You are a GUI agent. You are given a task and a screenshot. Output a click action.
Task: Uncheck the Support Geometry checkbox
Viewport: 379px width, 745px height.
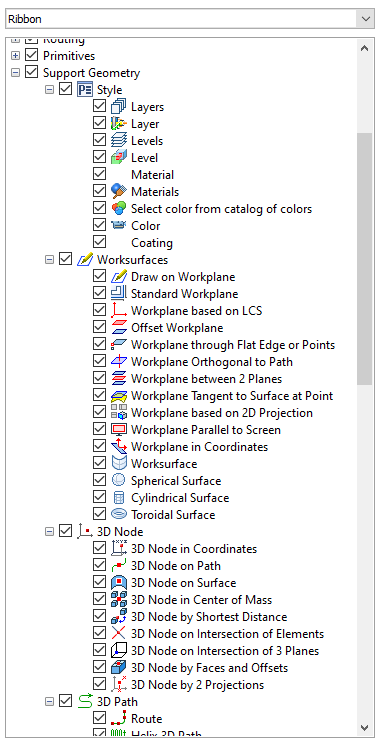(31, 73)
